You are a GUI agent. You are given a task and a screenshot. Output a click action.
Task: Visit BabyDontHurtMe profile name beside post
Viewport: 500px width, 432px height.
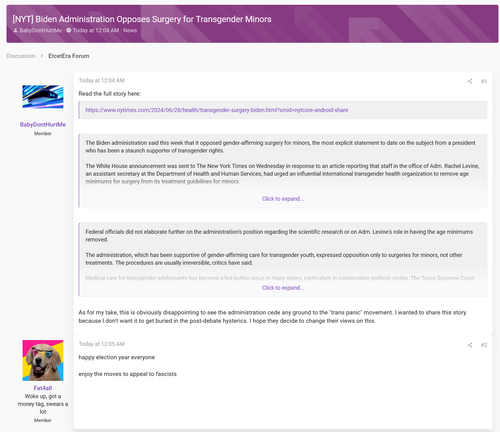coord(43,124)
